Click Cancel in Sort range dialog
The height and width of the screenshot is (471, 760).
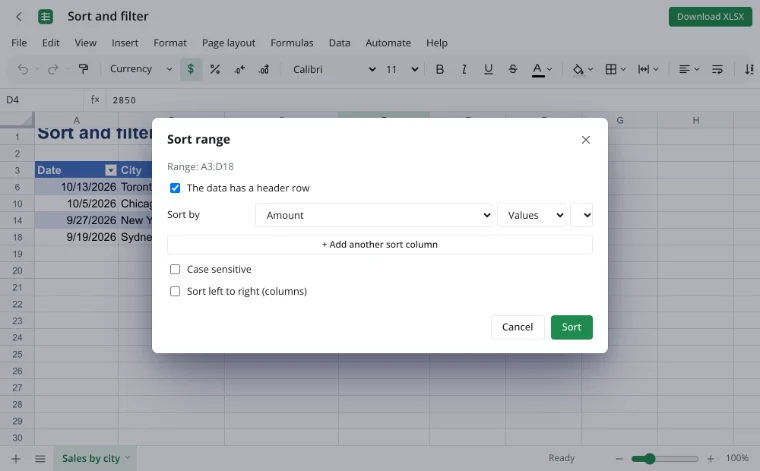518,327
